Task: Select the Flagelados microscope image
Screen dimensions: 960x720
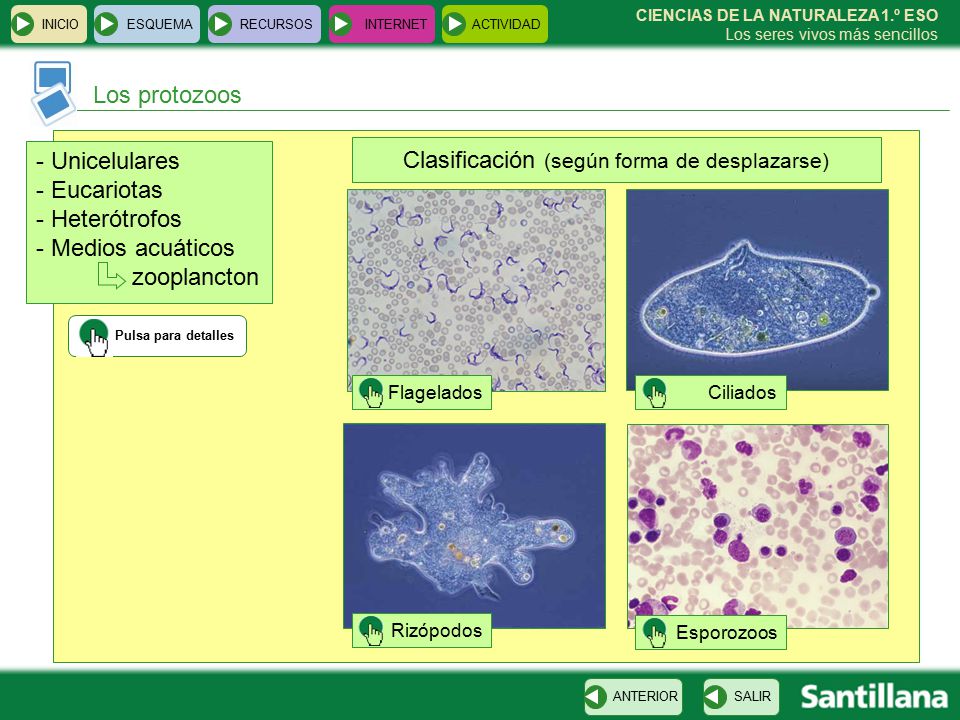Action: coord(476,288)
